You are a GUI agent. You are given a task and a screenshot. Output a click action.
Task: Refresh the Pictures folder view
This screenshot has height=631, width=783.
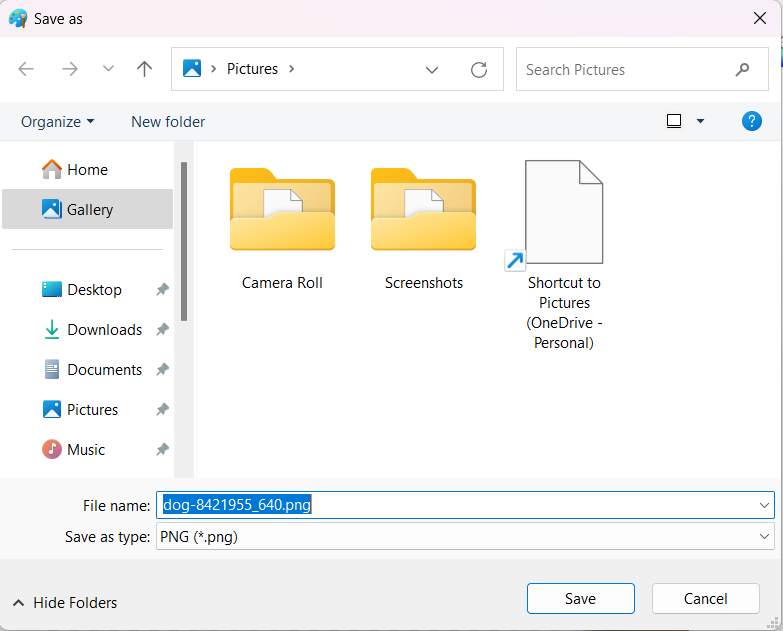point(479,69)
